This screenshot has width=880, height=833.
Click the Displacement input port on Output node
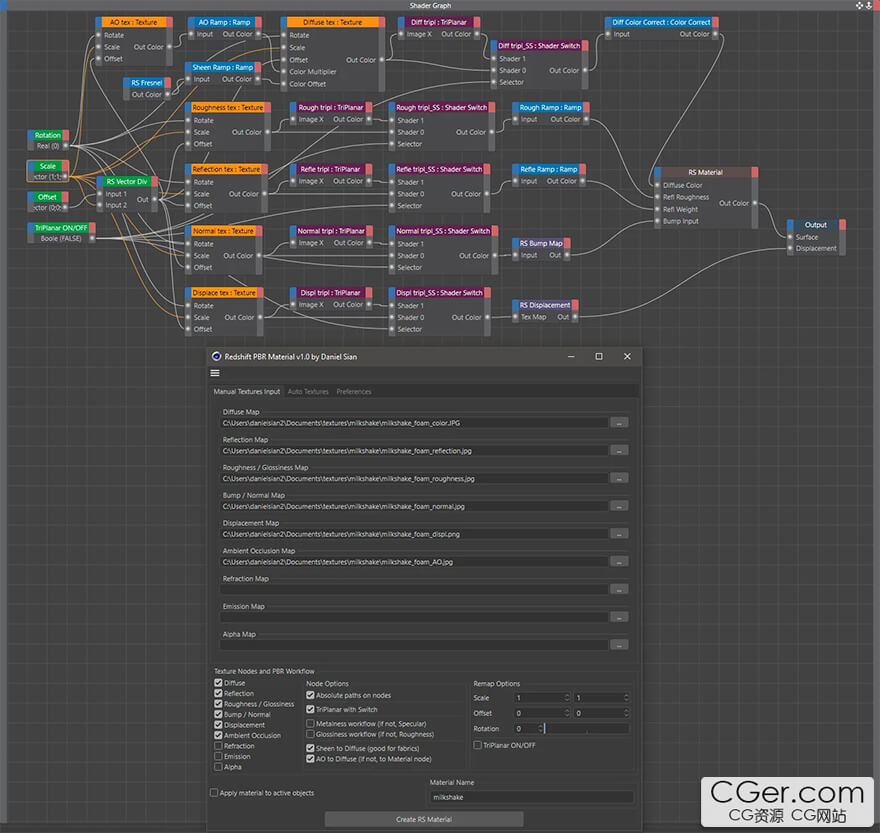tap(790, 248)
